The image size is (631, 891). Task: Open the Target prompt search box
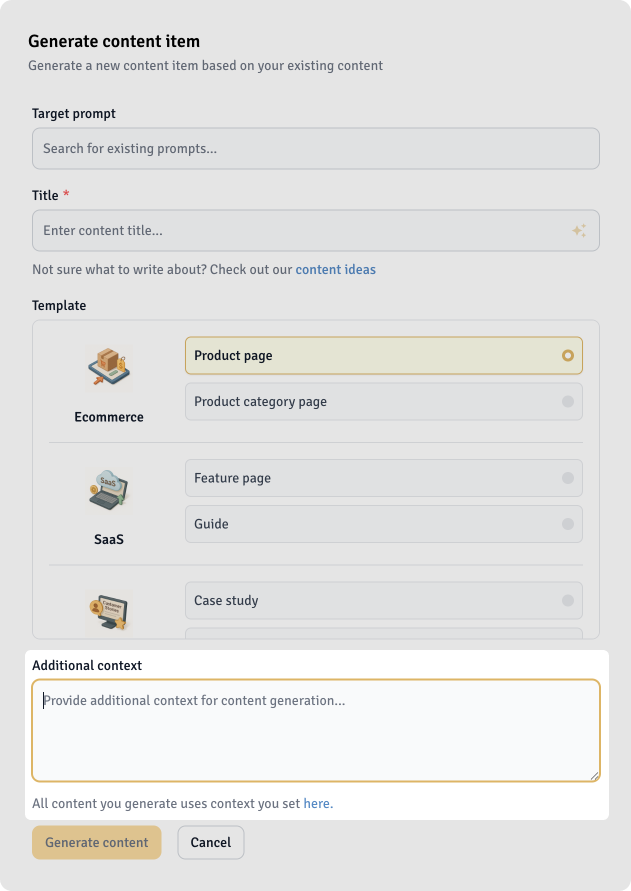click(315, 149)
